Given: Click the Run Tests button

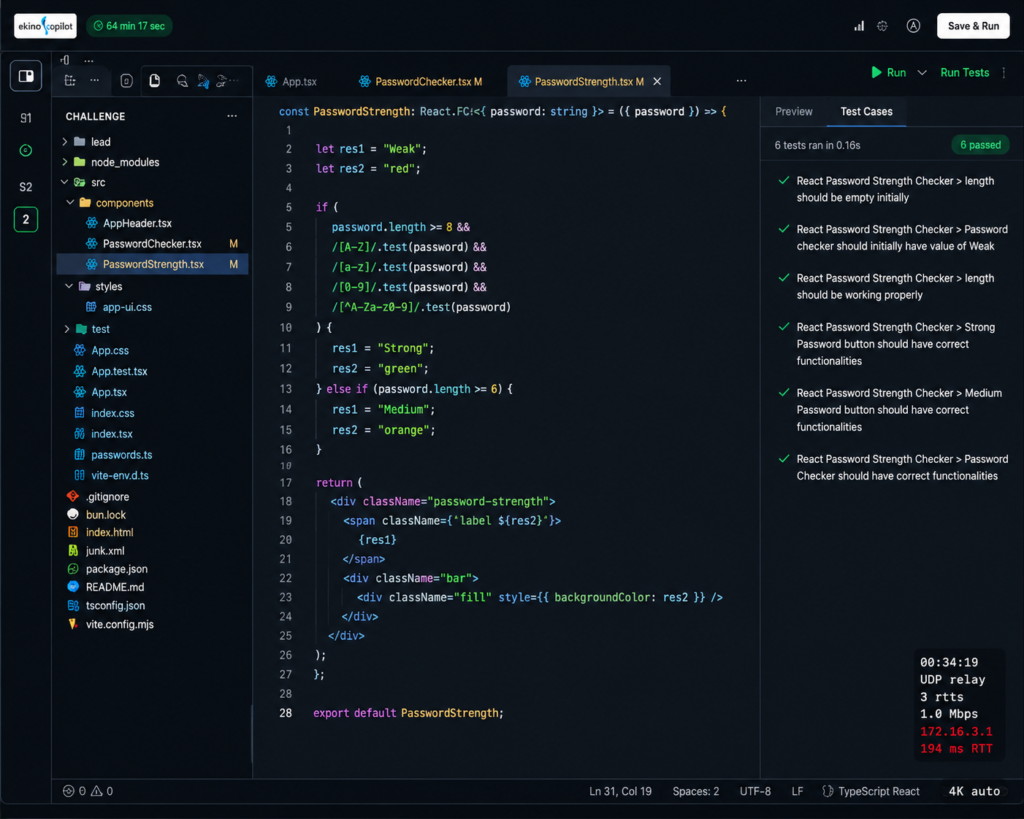Looking at the screenshot, I should click(x=965, y=72).
